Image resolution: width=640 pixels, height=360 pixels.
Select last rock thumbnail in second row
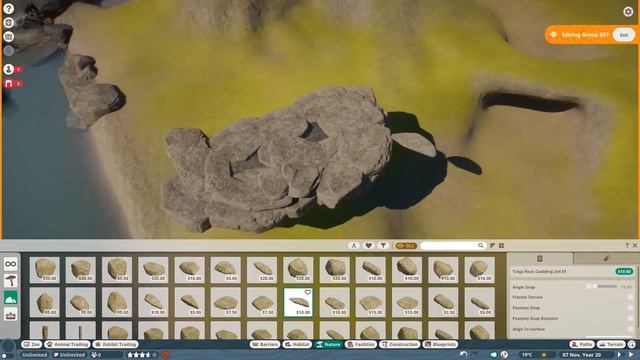click(x=480, y=302)
